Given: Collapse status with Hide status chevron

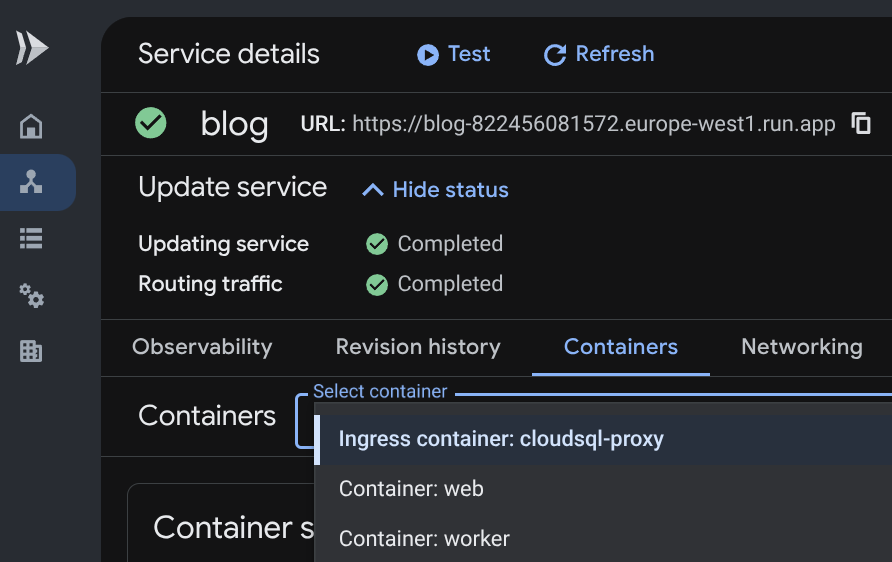Looking at the screenshot, I should coord(373,189).
